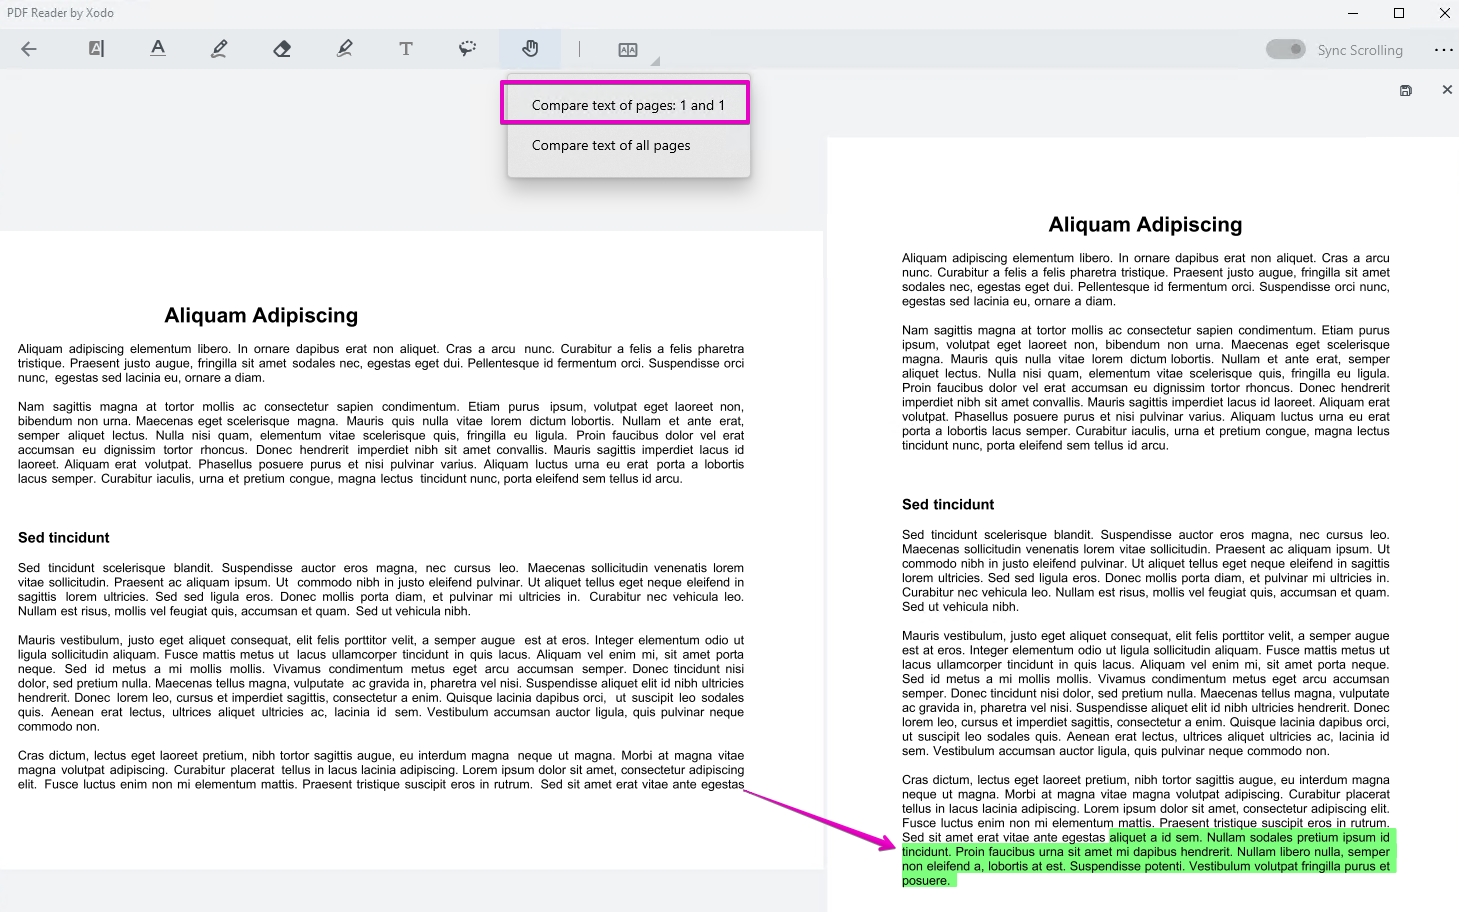Choose the text underline annotation tool
The height and width of the screenshot is (912, 1459).
click(x=158, y=48)
